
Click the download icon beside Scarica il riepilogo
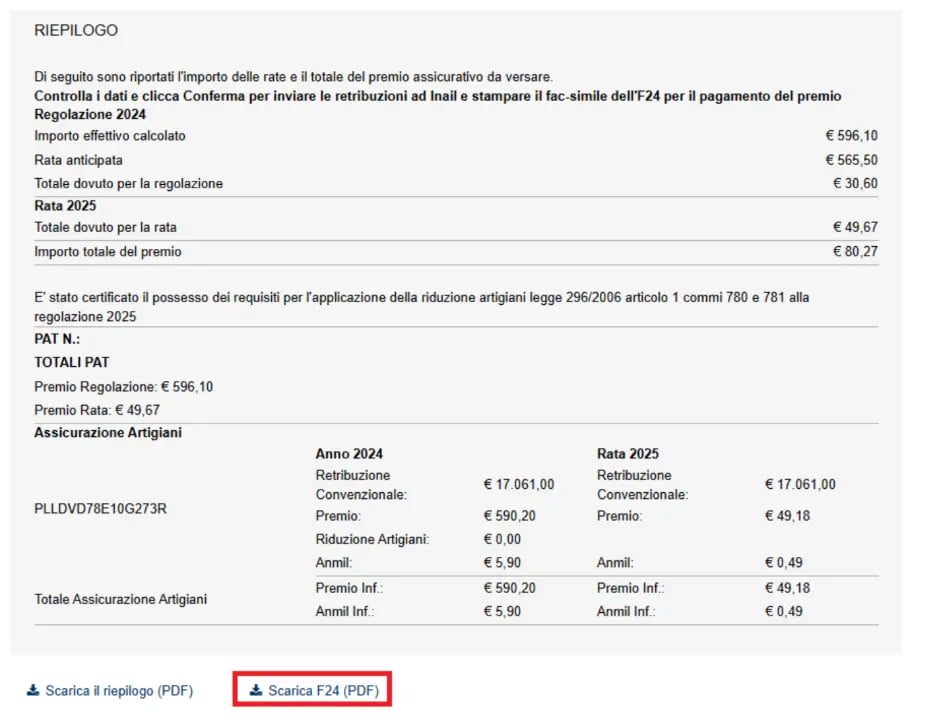[x=33, y=690]
